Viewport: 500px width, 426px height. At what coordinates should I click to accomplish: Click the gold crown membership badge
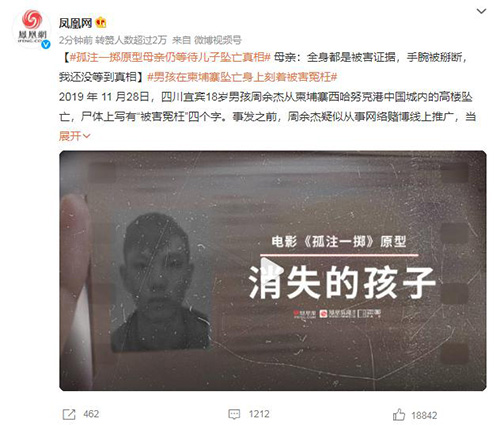pos(101,23)
